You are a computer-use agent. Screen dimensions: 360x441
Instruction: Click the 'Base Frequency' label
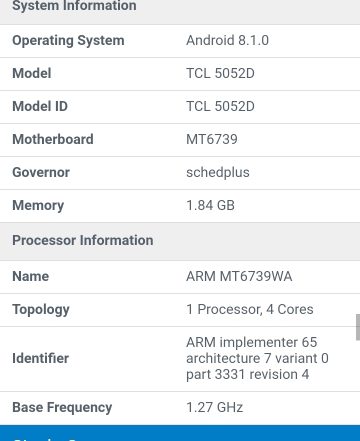point(62,408)
